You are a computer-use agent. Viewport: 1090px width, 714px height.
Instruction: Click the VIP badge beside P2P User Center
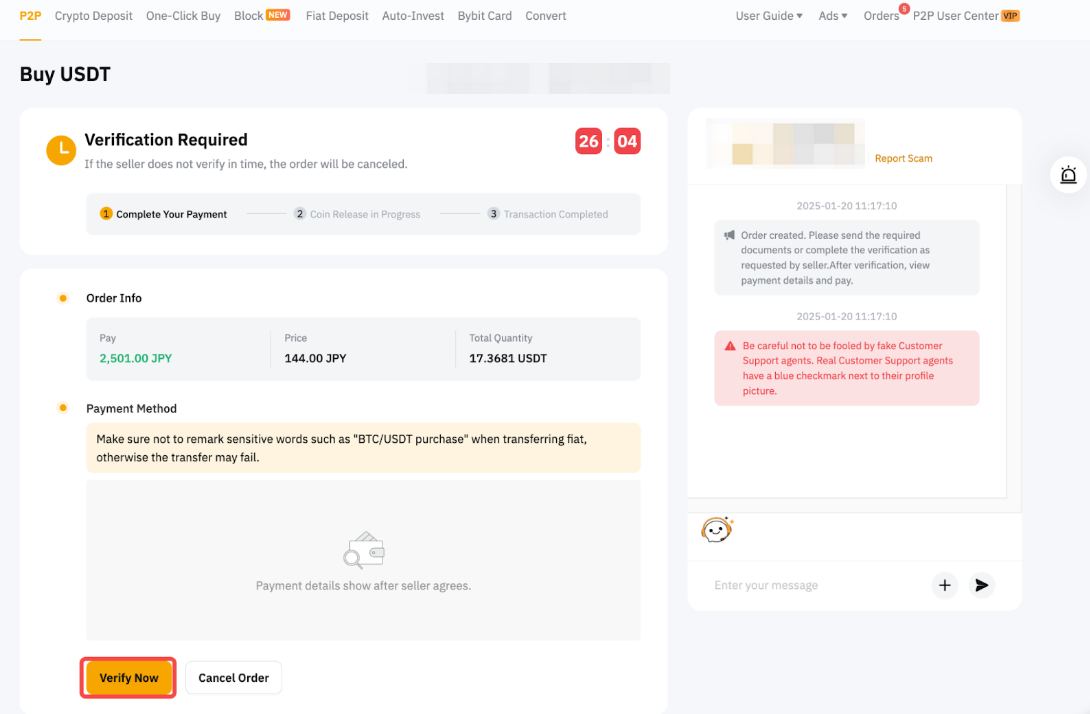pos(1010,16)
